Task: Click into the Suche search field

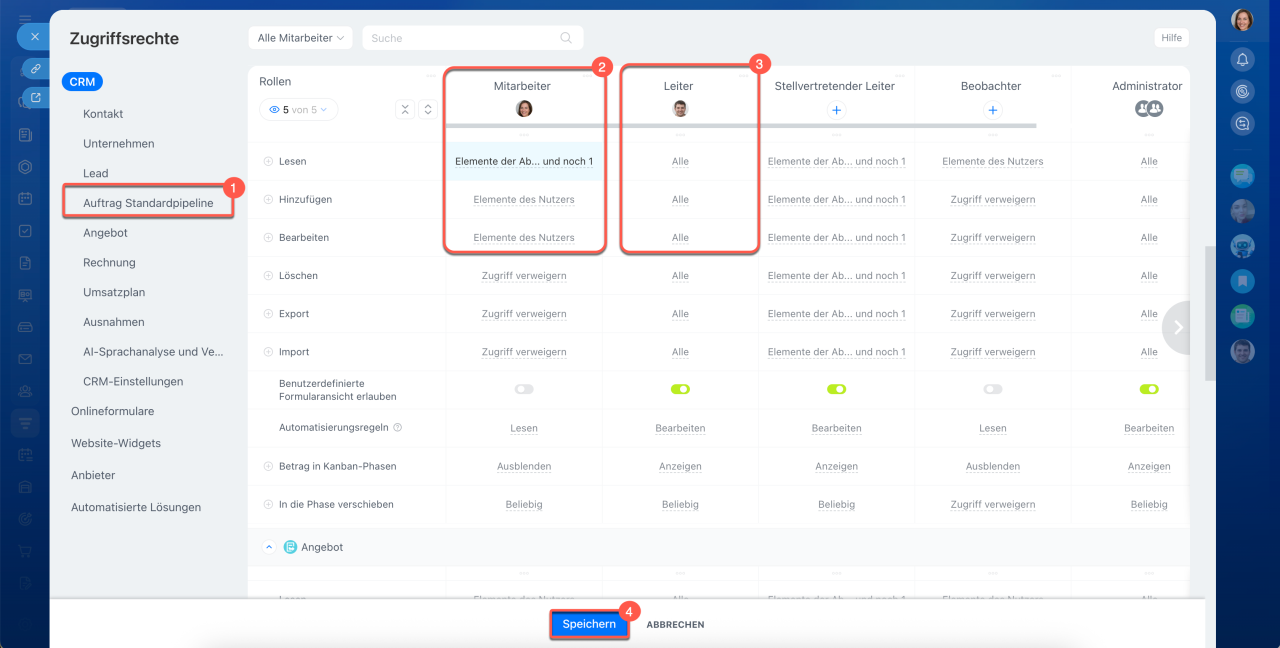Action: tap(460, 38)
